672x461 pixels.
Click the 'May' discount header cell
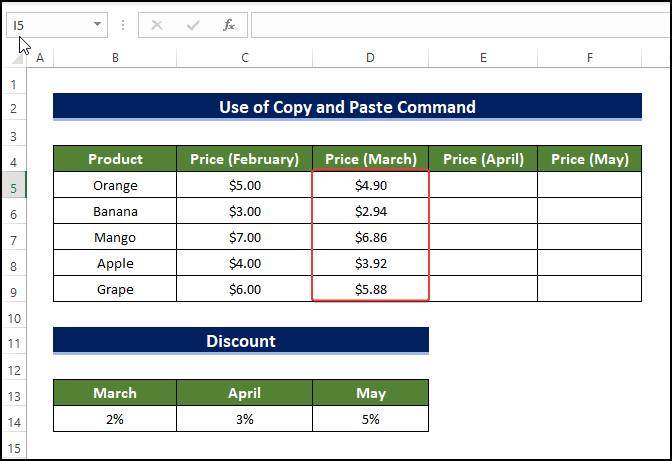tap(371, 393)
